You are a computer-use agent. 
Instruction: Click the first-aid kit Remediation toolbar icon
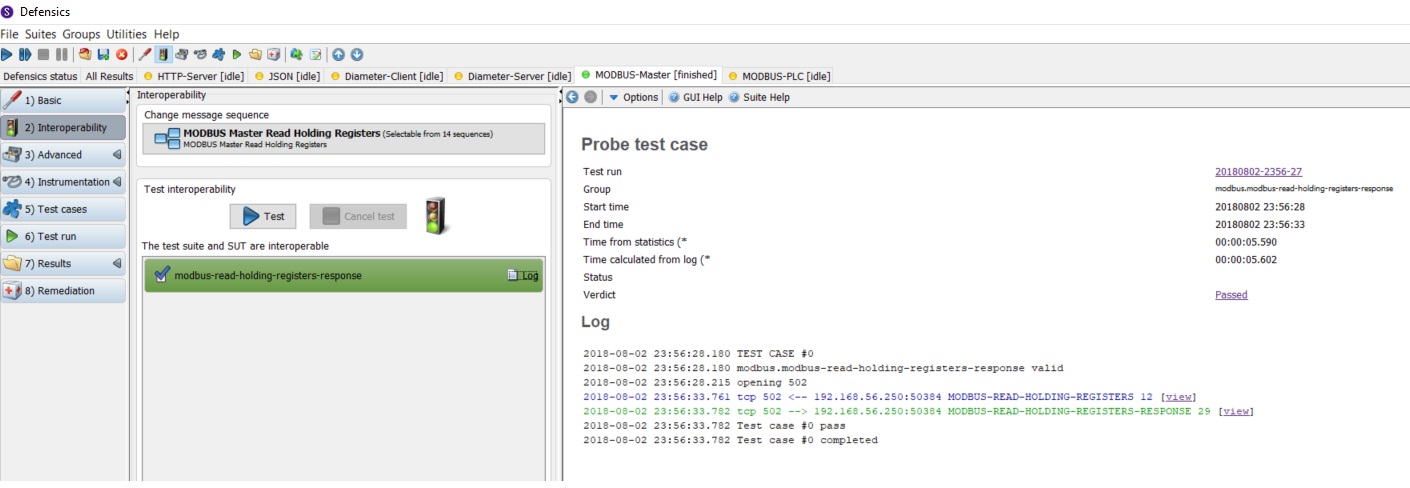click(x=273, y=54)
